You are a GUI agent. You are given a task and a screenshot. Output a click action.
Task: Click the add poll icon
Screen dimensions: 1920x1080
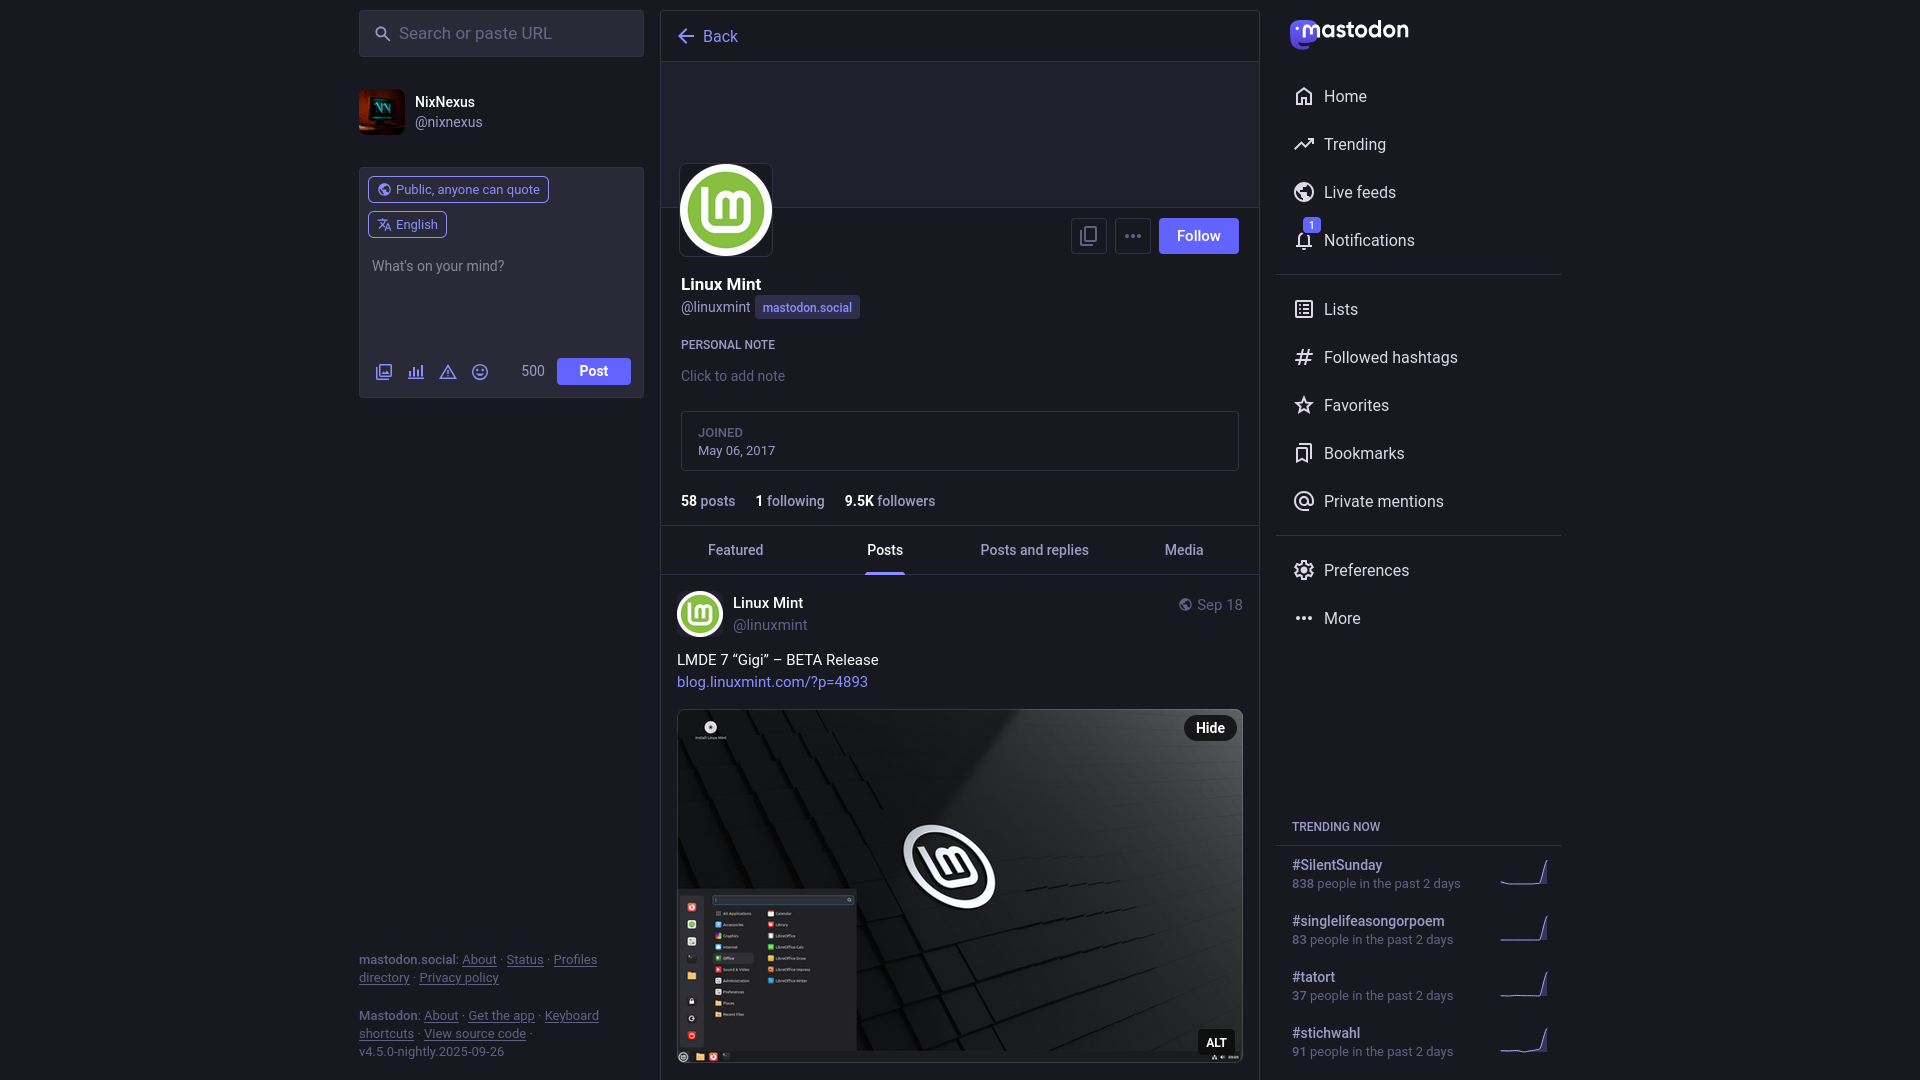(x=416, y=372)
